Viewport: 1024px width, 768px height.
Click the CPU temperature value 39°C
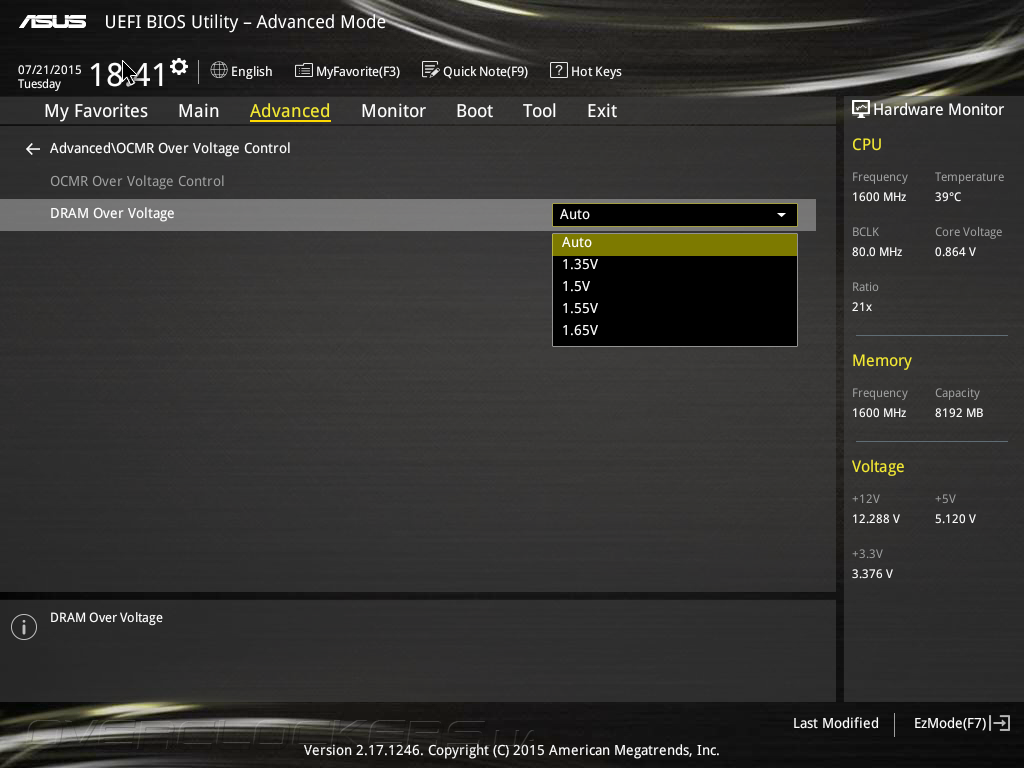pyautogui.click(x=948, y=197)
